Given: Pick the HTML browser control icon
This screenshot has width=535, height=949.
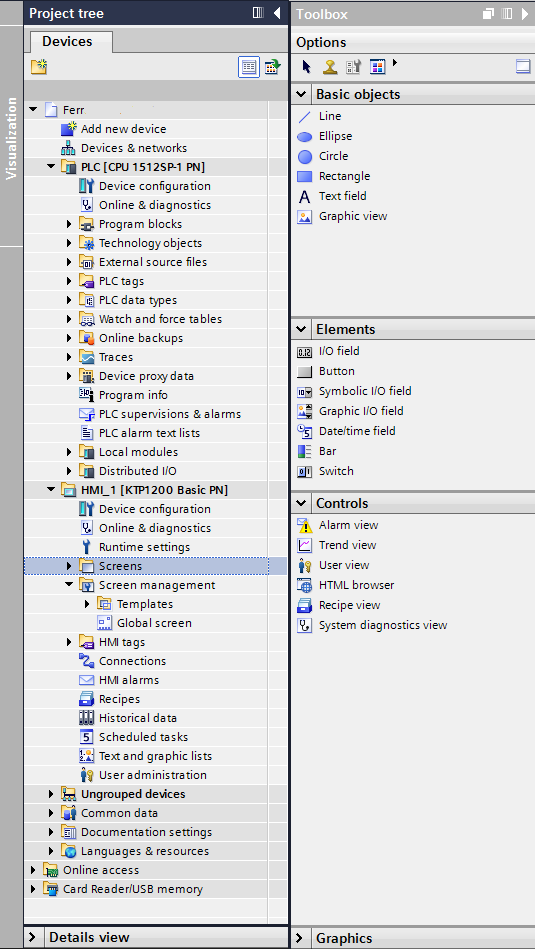Looking at the screenshot, I should (304, 585).
